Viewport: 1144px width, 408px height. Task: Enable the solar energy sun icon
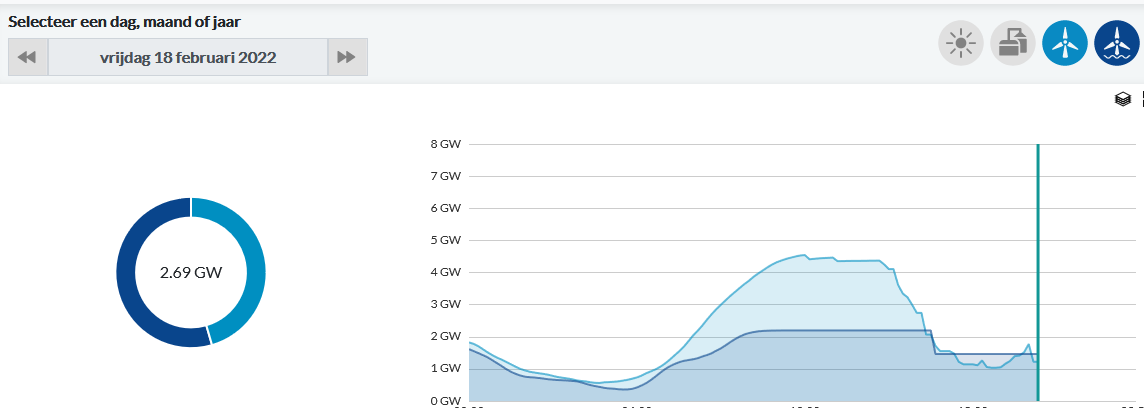point(961,43)
